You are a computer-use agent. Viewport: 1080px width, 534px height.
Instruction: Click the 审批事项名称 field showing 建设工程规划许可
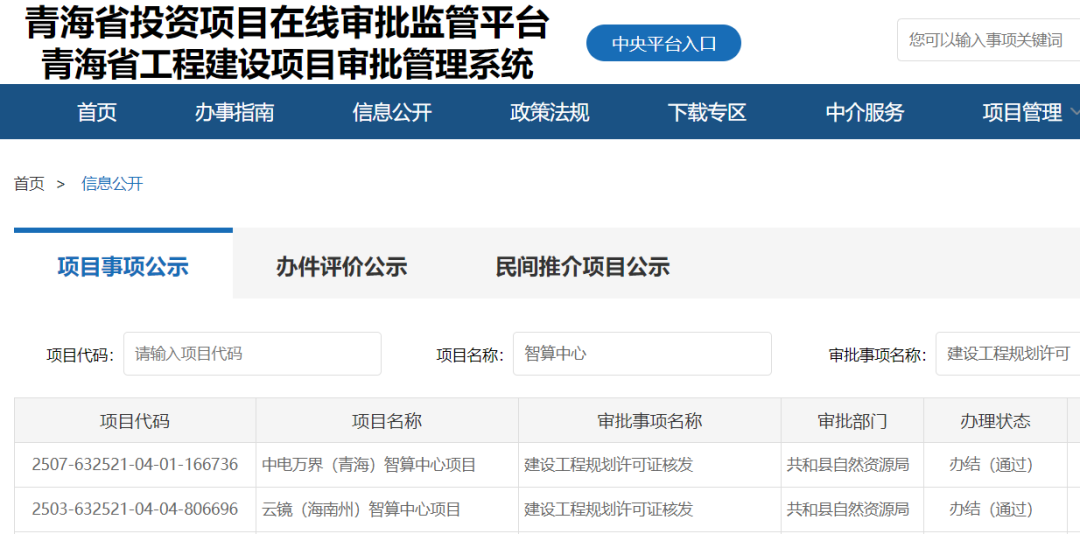click(1007, 354)
